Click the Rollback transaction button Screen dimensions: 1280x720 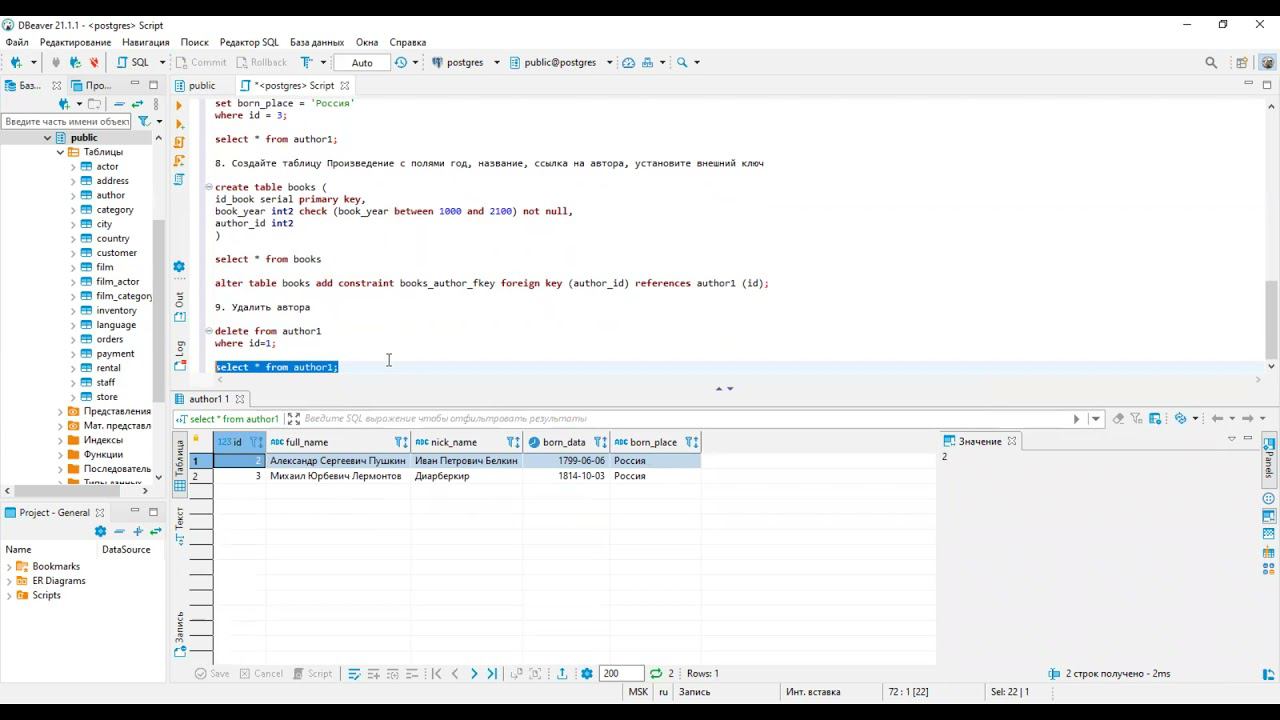pyautogui.click(x=261, y=62)
